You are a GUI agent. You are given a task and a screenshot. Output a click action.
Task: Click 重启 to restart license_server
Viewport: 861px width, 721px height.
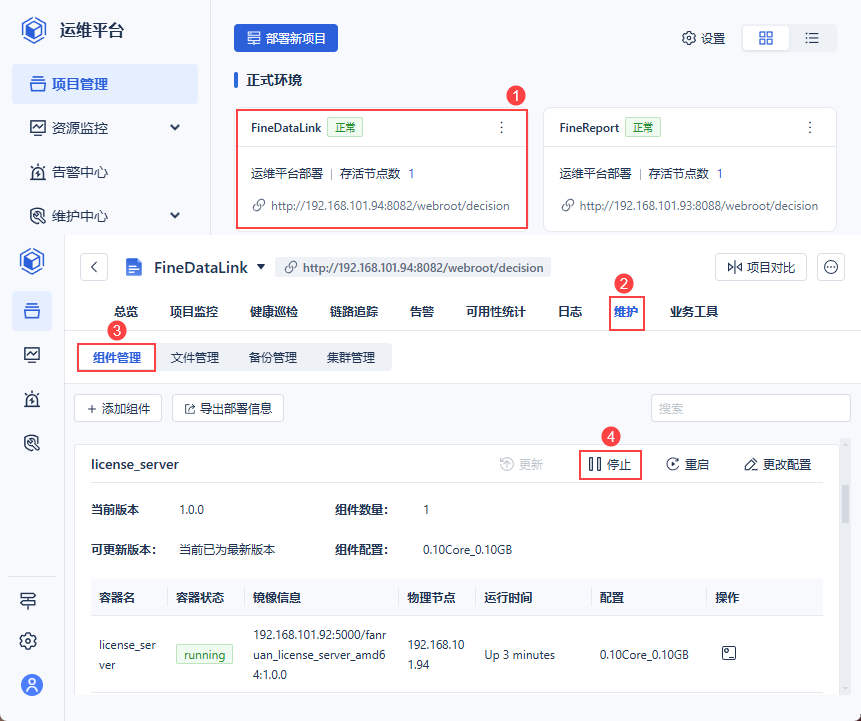[x=687, y=465]
